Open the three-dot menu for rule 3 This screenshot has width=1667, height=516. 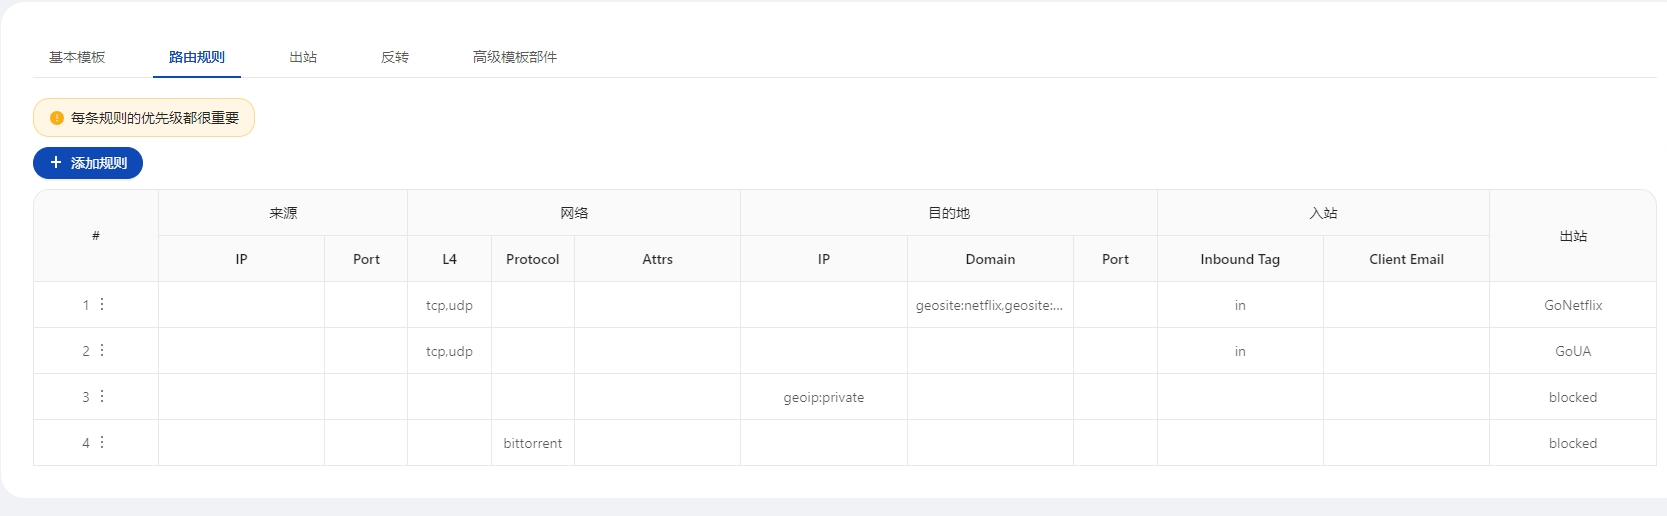click(102, 396)
